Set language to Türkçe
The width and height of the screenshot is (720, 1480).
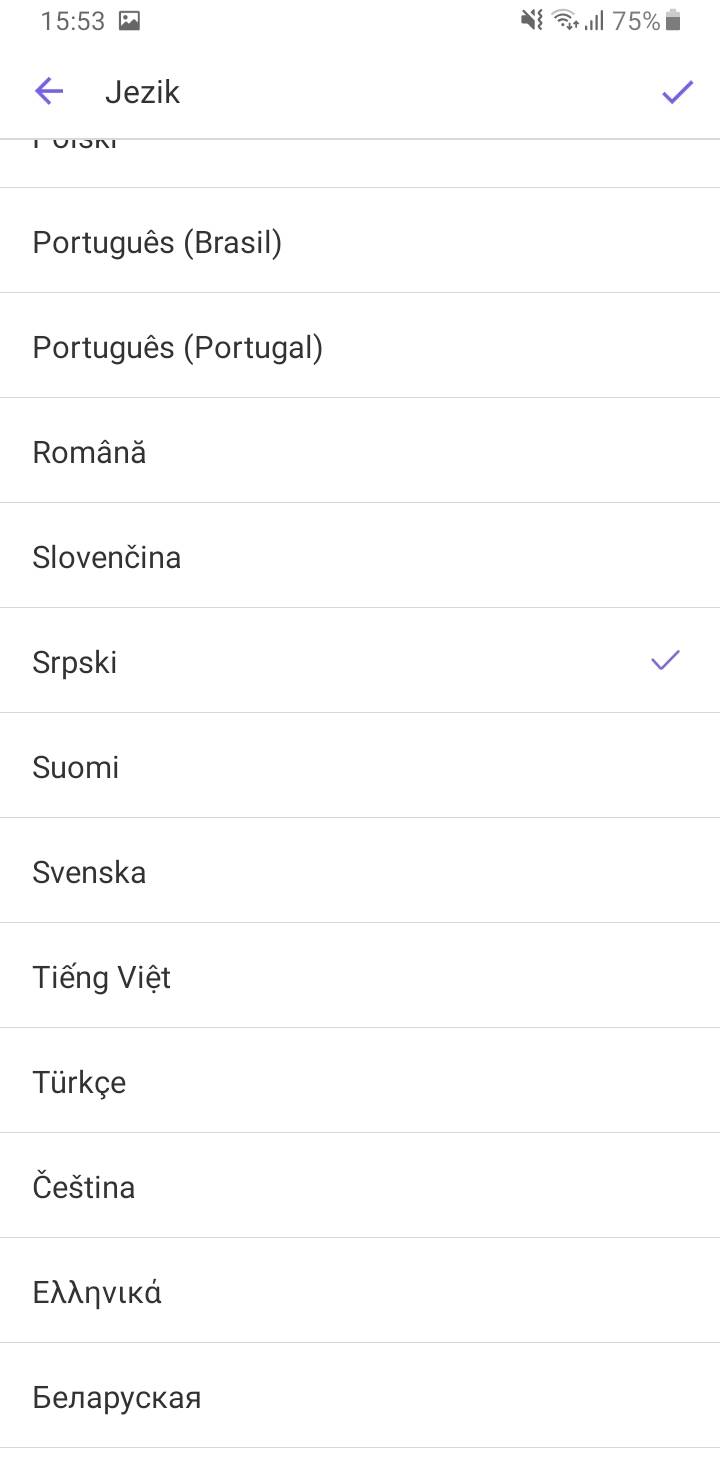[80, 1082]
